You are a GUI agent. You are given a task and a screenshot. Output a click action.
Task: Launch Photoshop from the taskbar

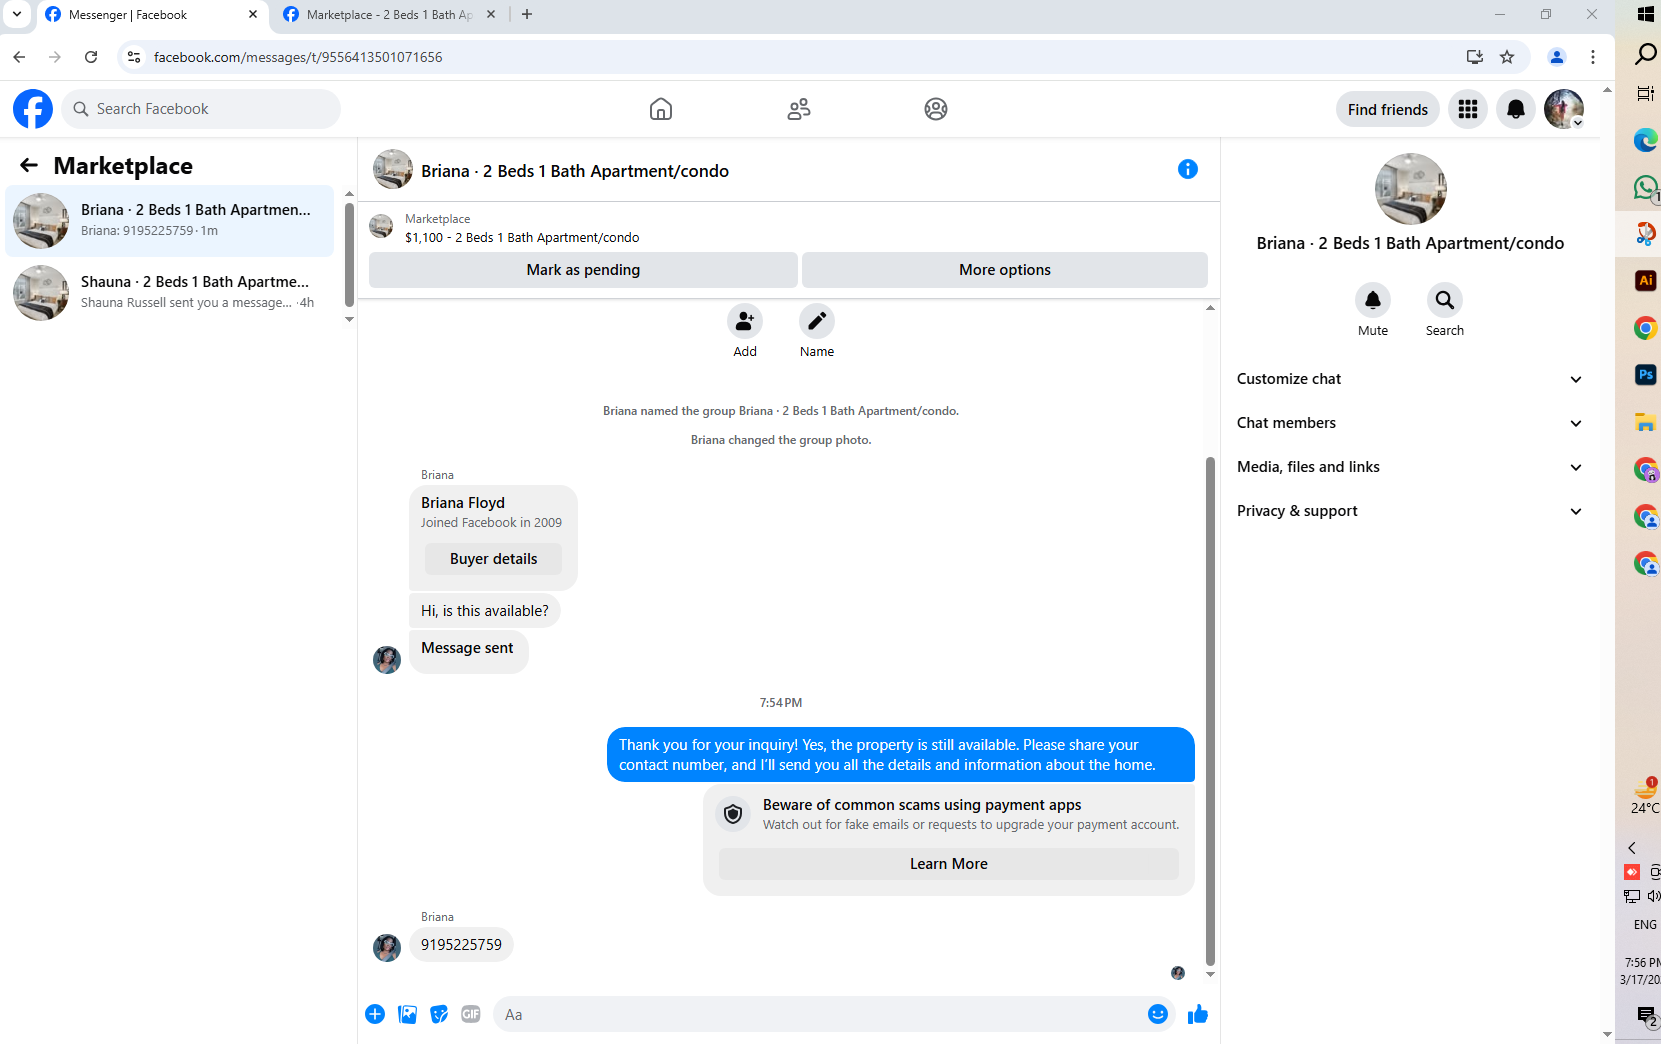point(1646,375)
